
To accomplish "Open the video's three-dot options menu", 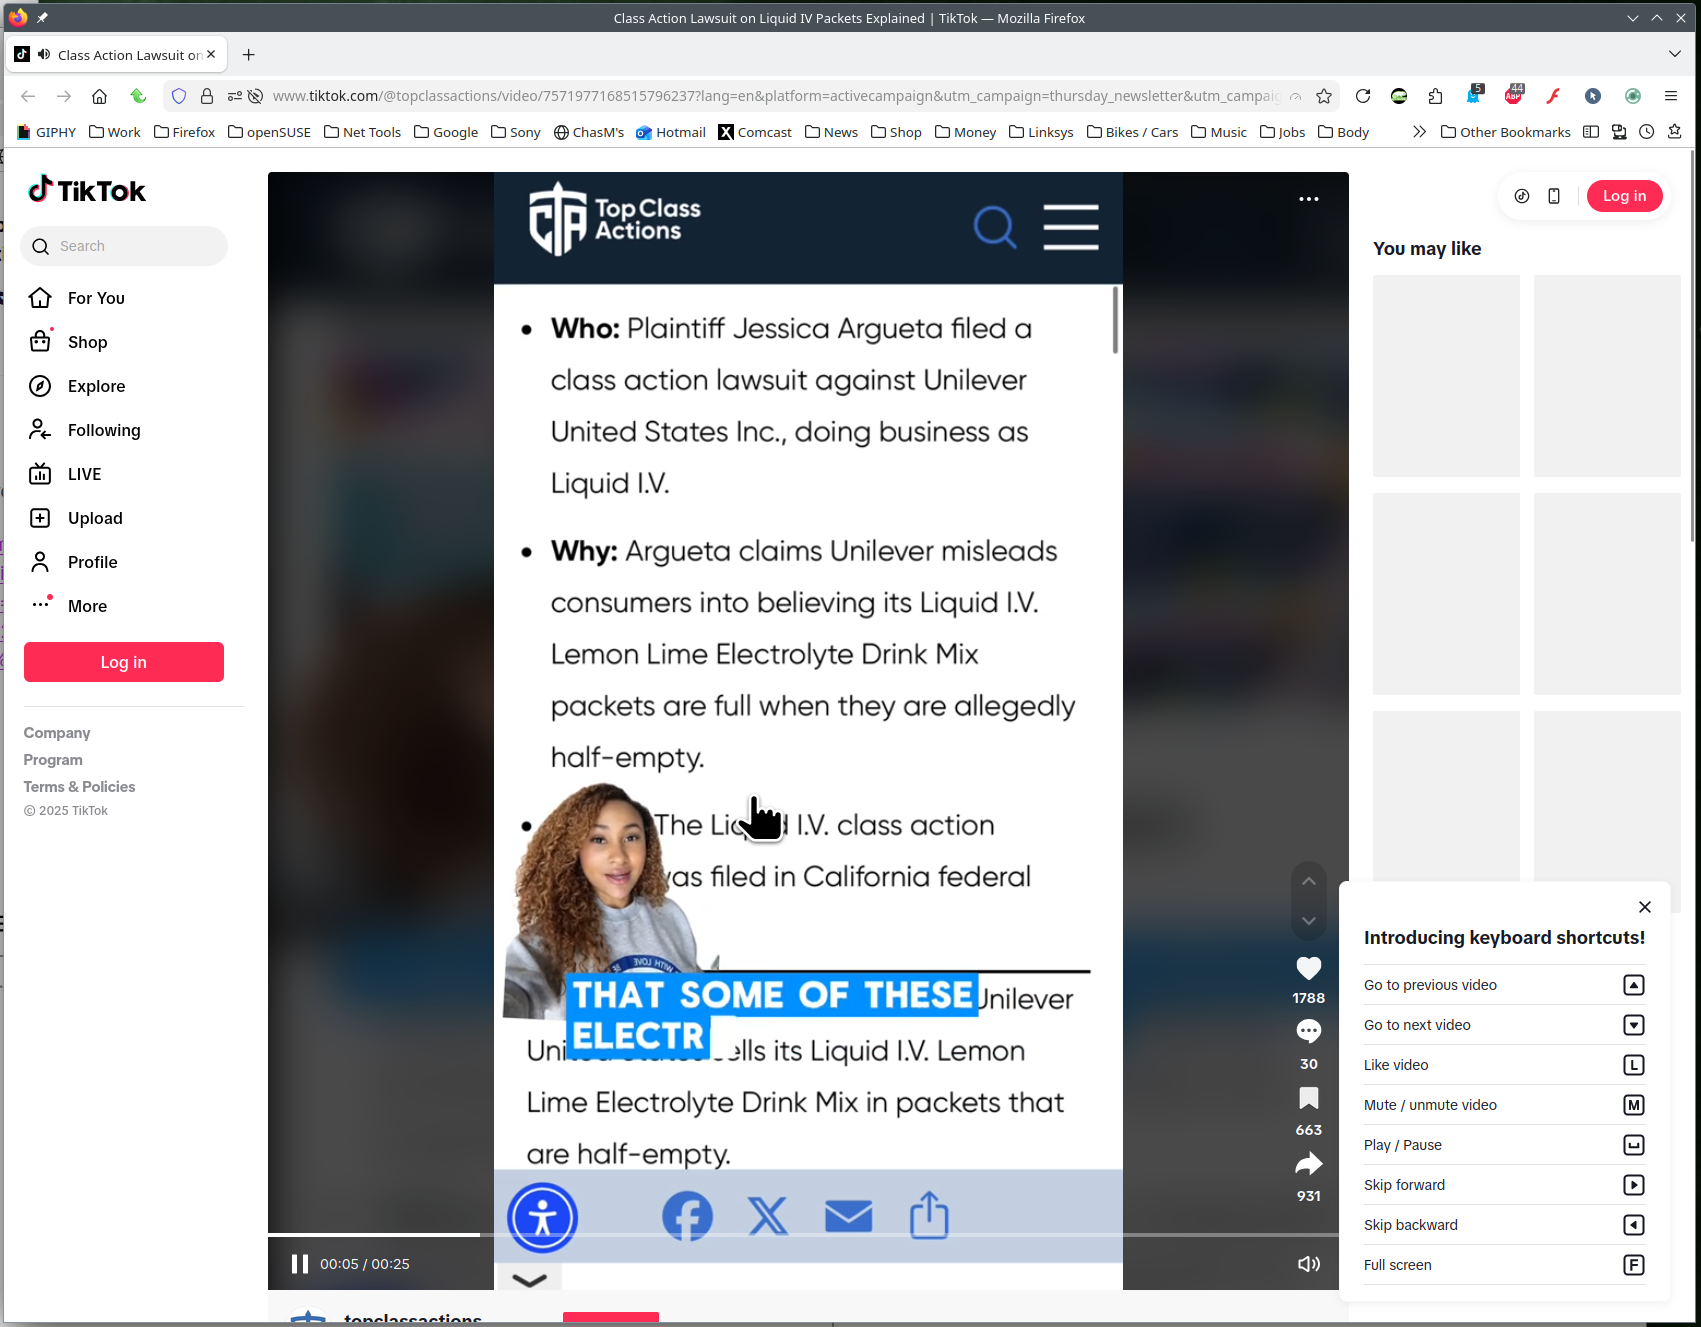I will [1308, 199].
